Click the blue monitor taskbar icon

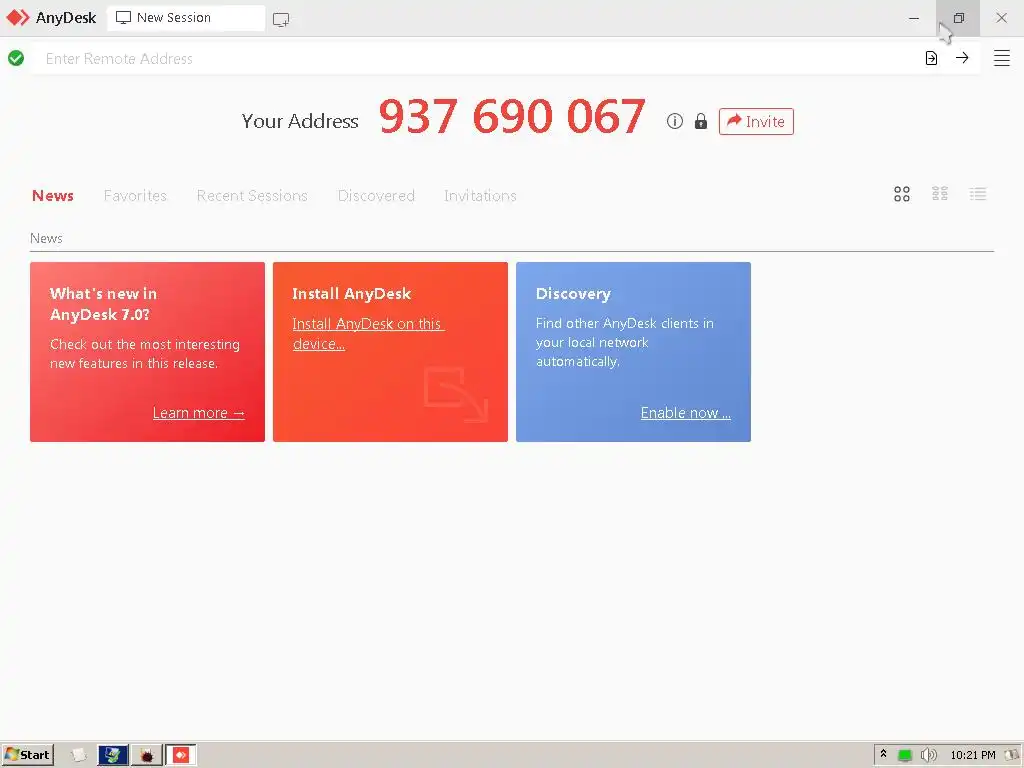[x=112, y=755]
